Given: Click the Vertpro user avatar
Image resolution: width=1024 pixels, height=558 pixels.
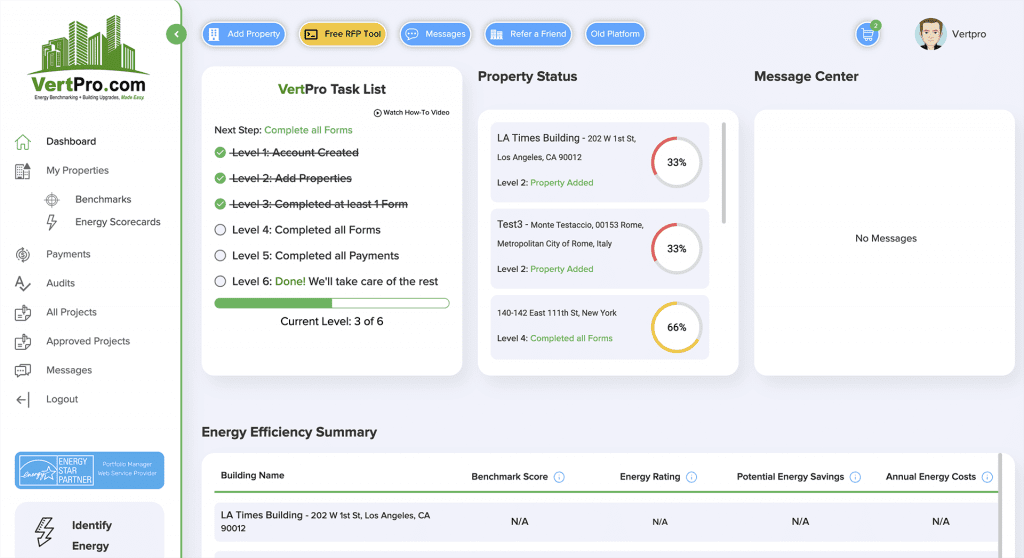Looking at the screenshot, I should pyautogui.click(x=931, y=34).
